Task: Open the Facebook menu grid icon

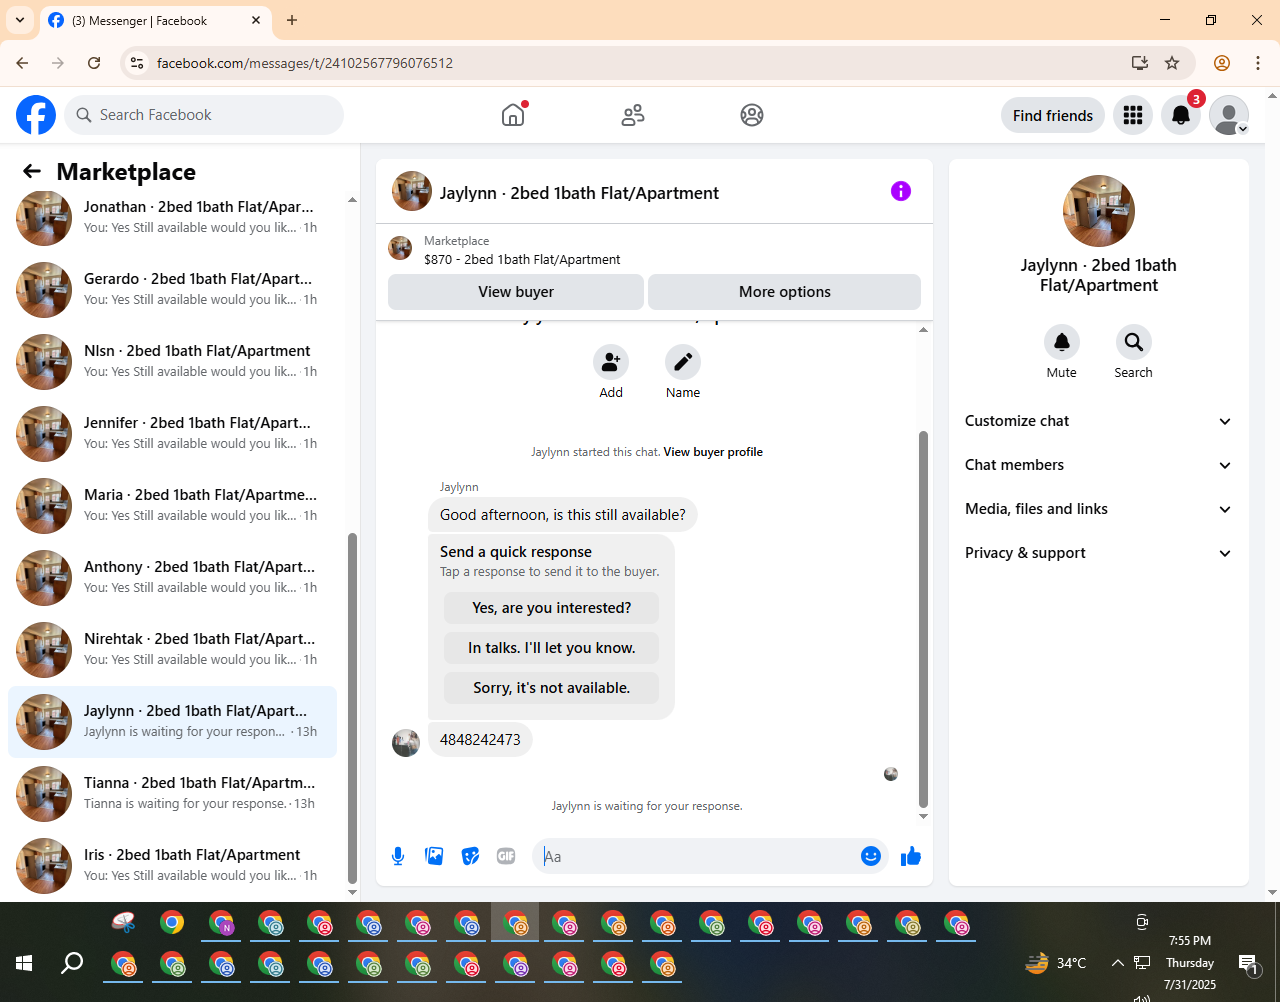Action: 1133,115
